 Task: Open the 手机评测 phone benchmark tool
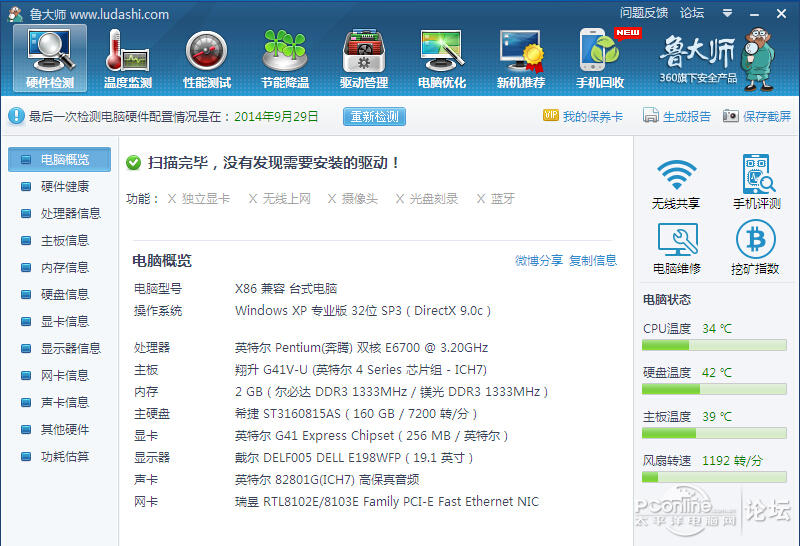pyautogui.click(x=756, y=183)
